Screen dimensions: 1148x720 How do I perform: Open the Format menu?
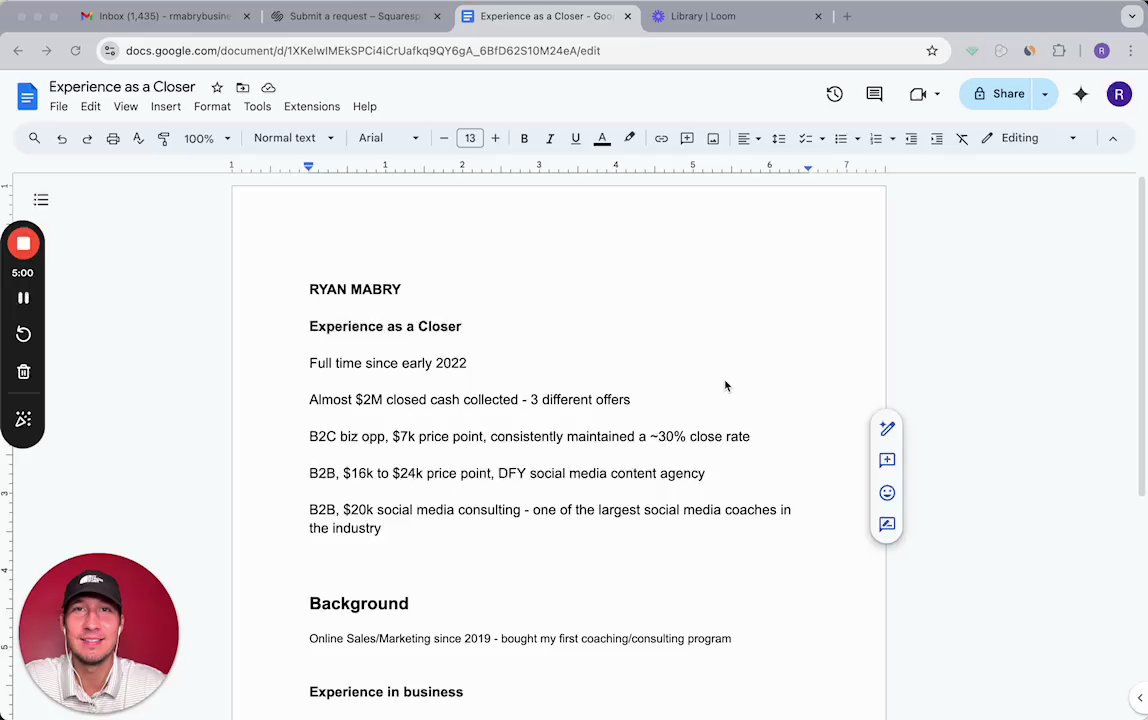pos(212,106)
